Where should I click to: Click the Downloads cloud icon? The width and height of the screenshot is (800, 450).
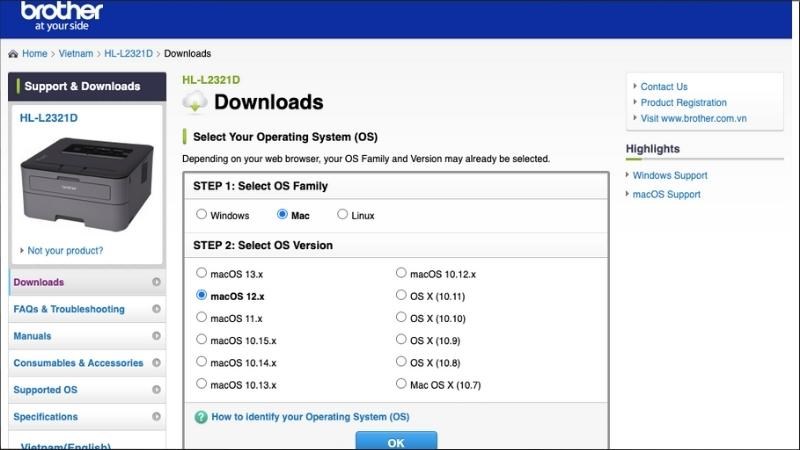(195, 101)
